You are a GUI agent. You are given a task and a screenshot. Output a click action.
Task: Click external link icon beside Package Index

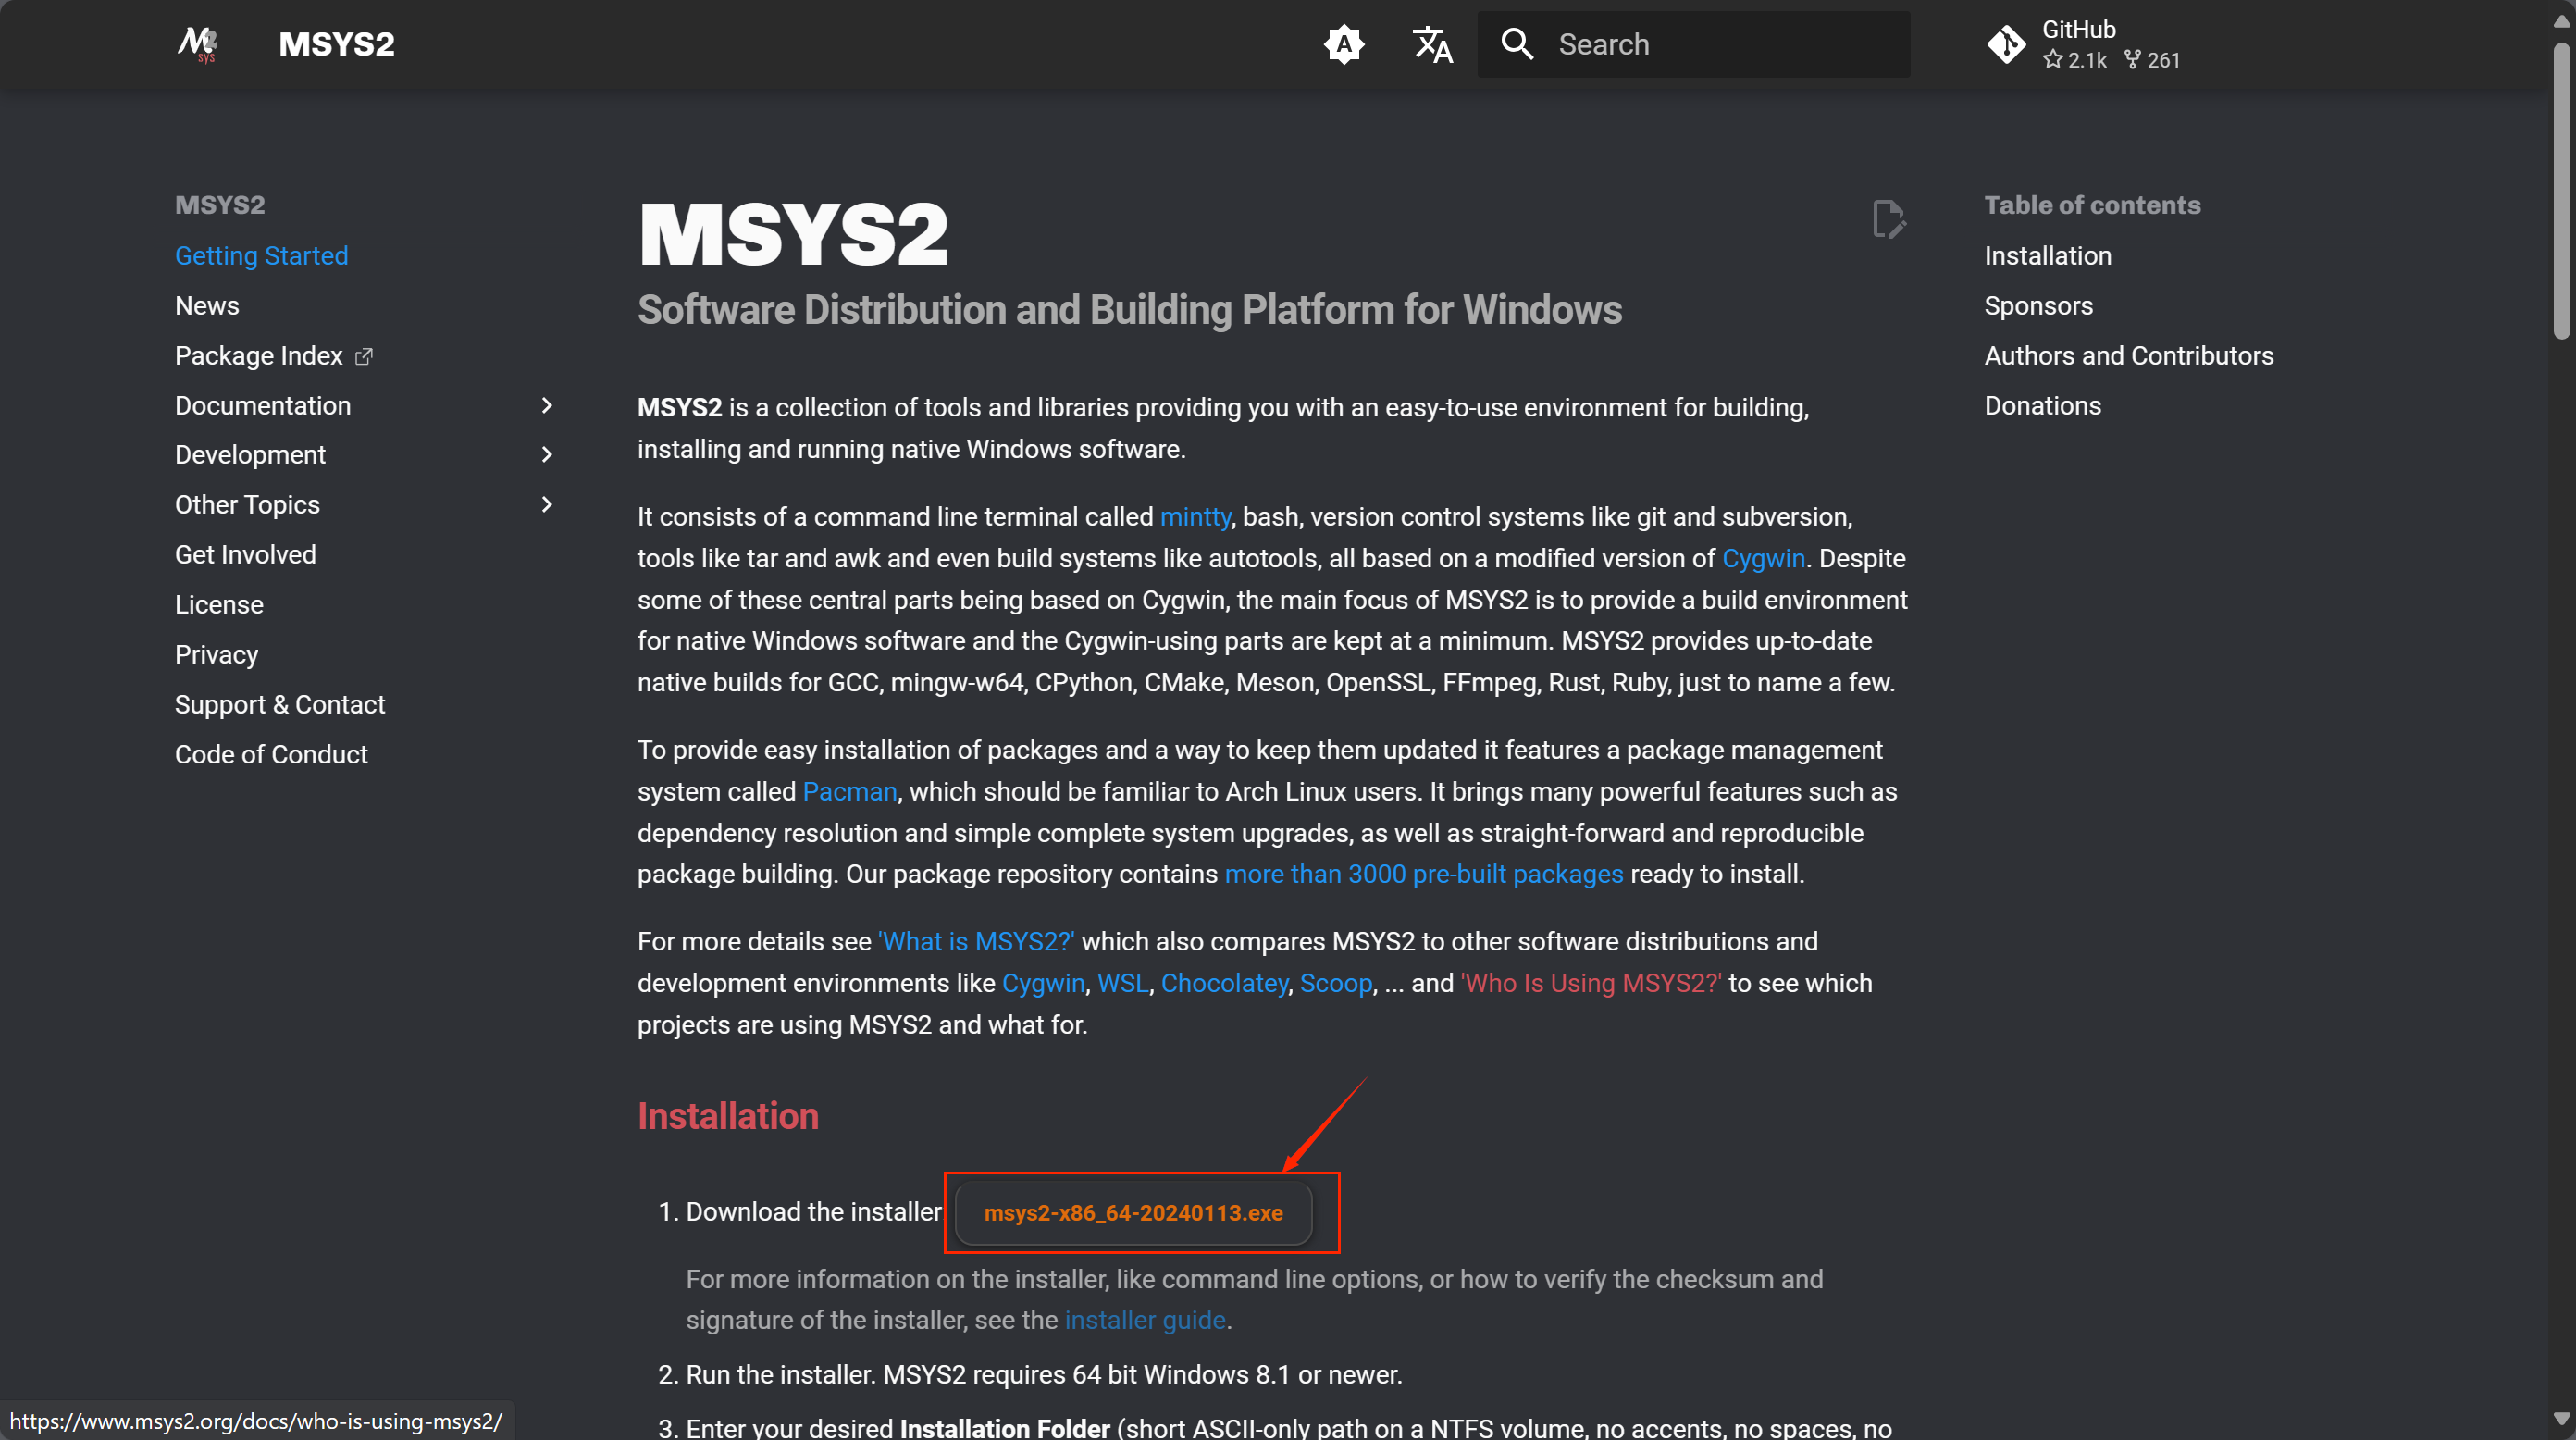coord(364,356)
